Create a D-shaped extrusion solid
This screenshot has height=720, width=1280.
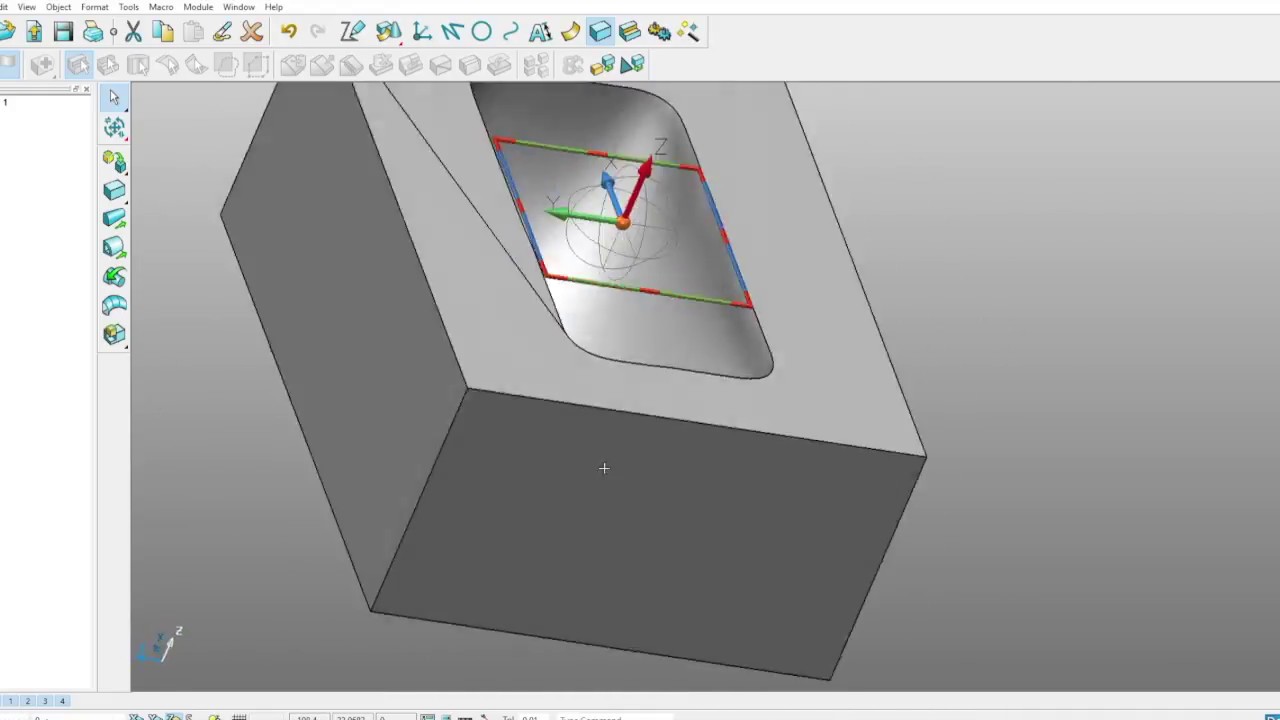tap(114, 247)
